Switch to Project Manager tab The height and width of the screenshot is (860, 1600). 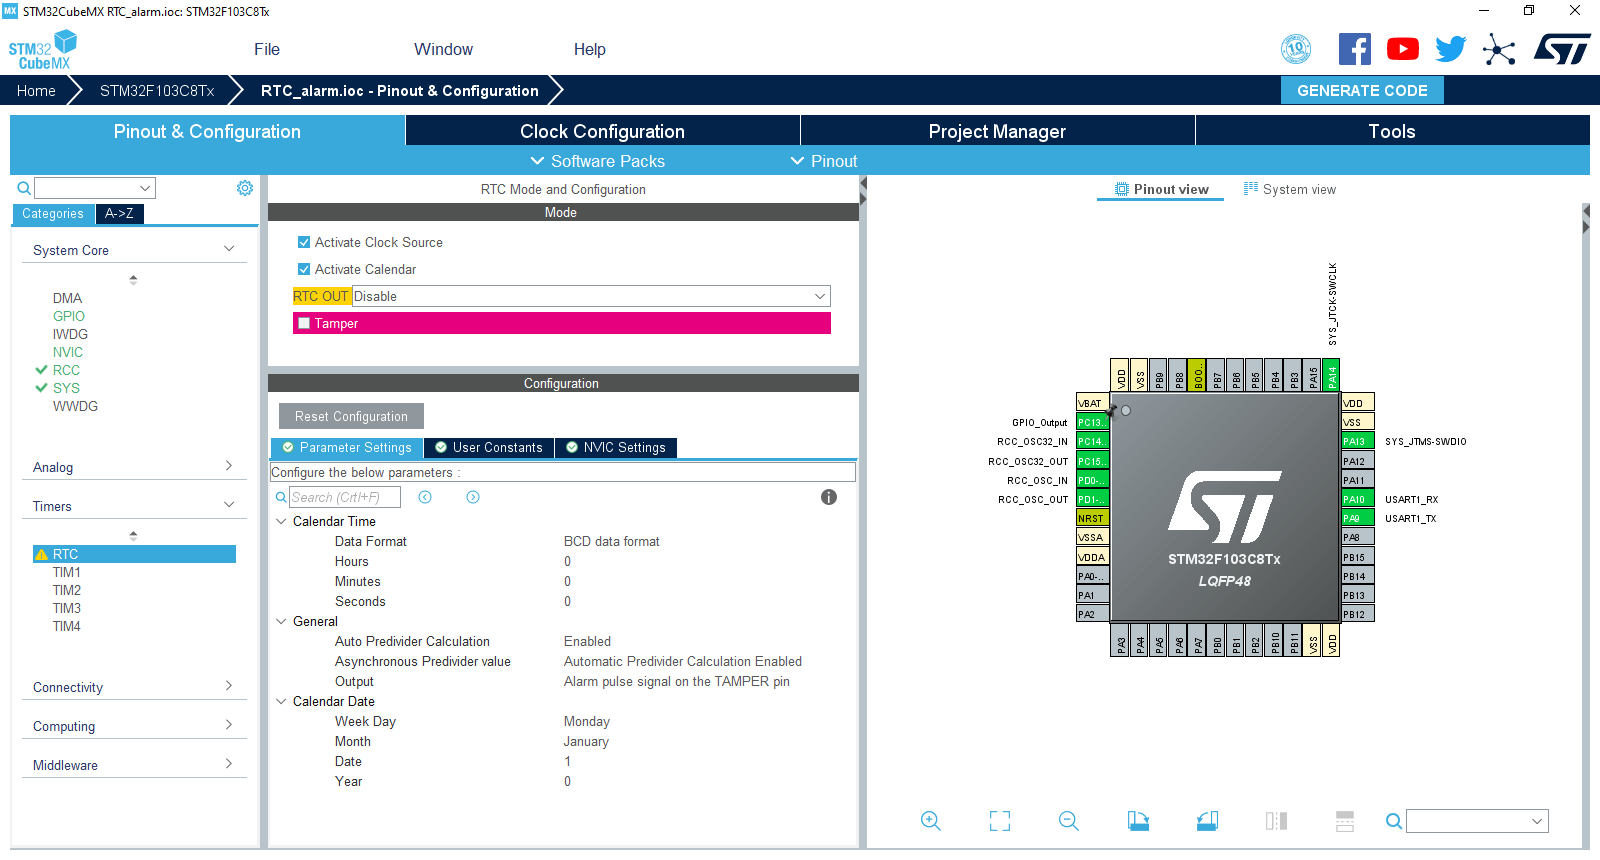coord(997,131)
